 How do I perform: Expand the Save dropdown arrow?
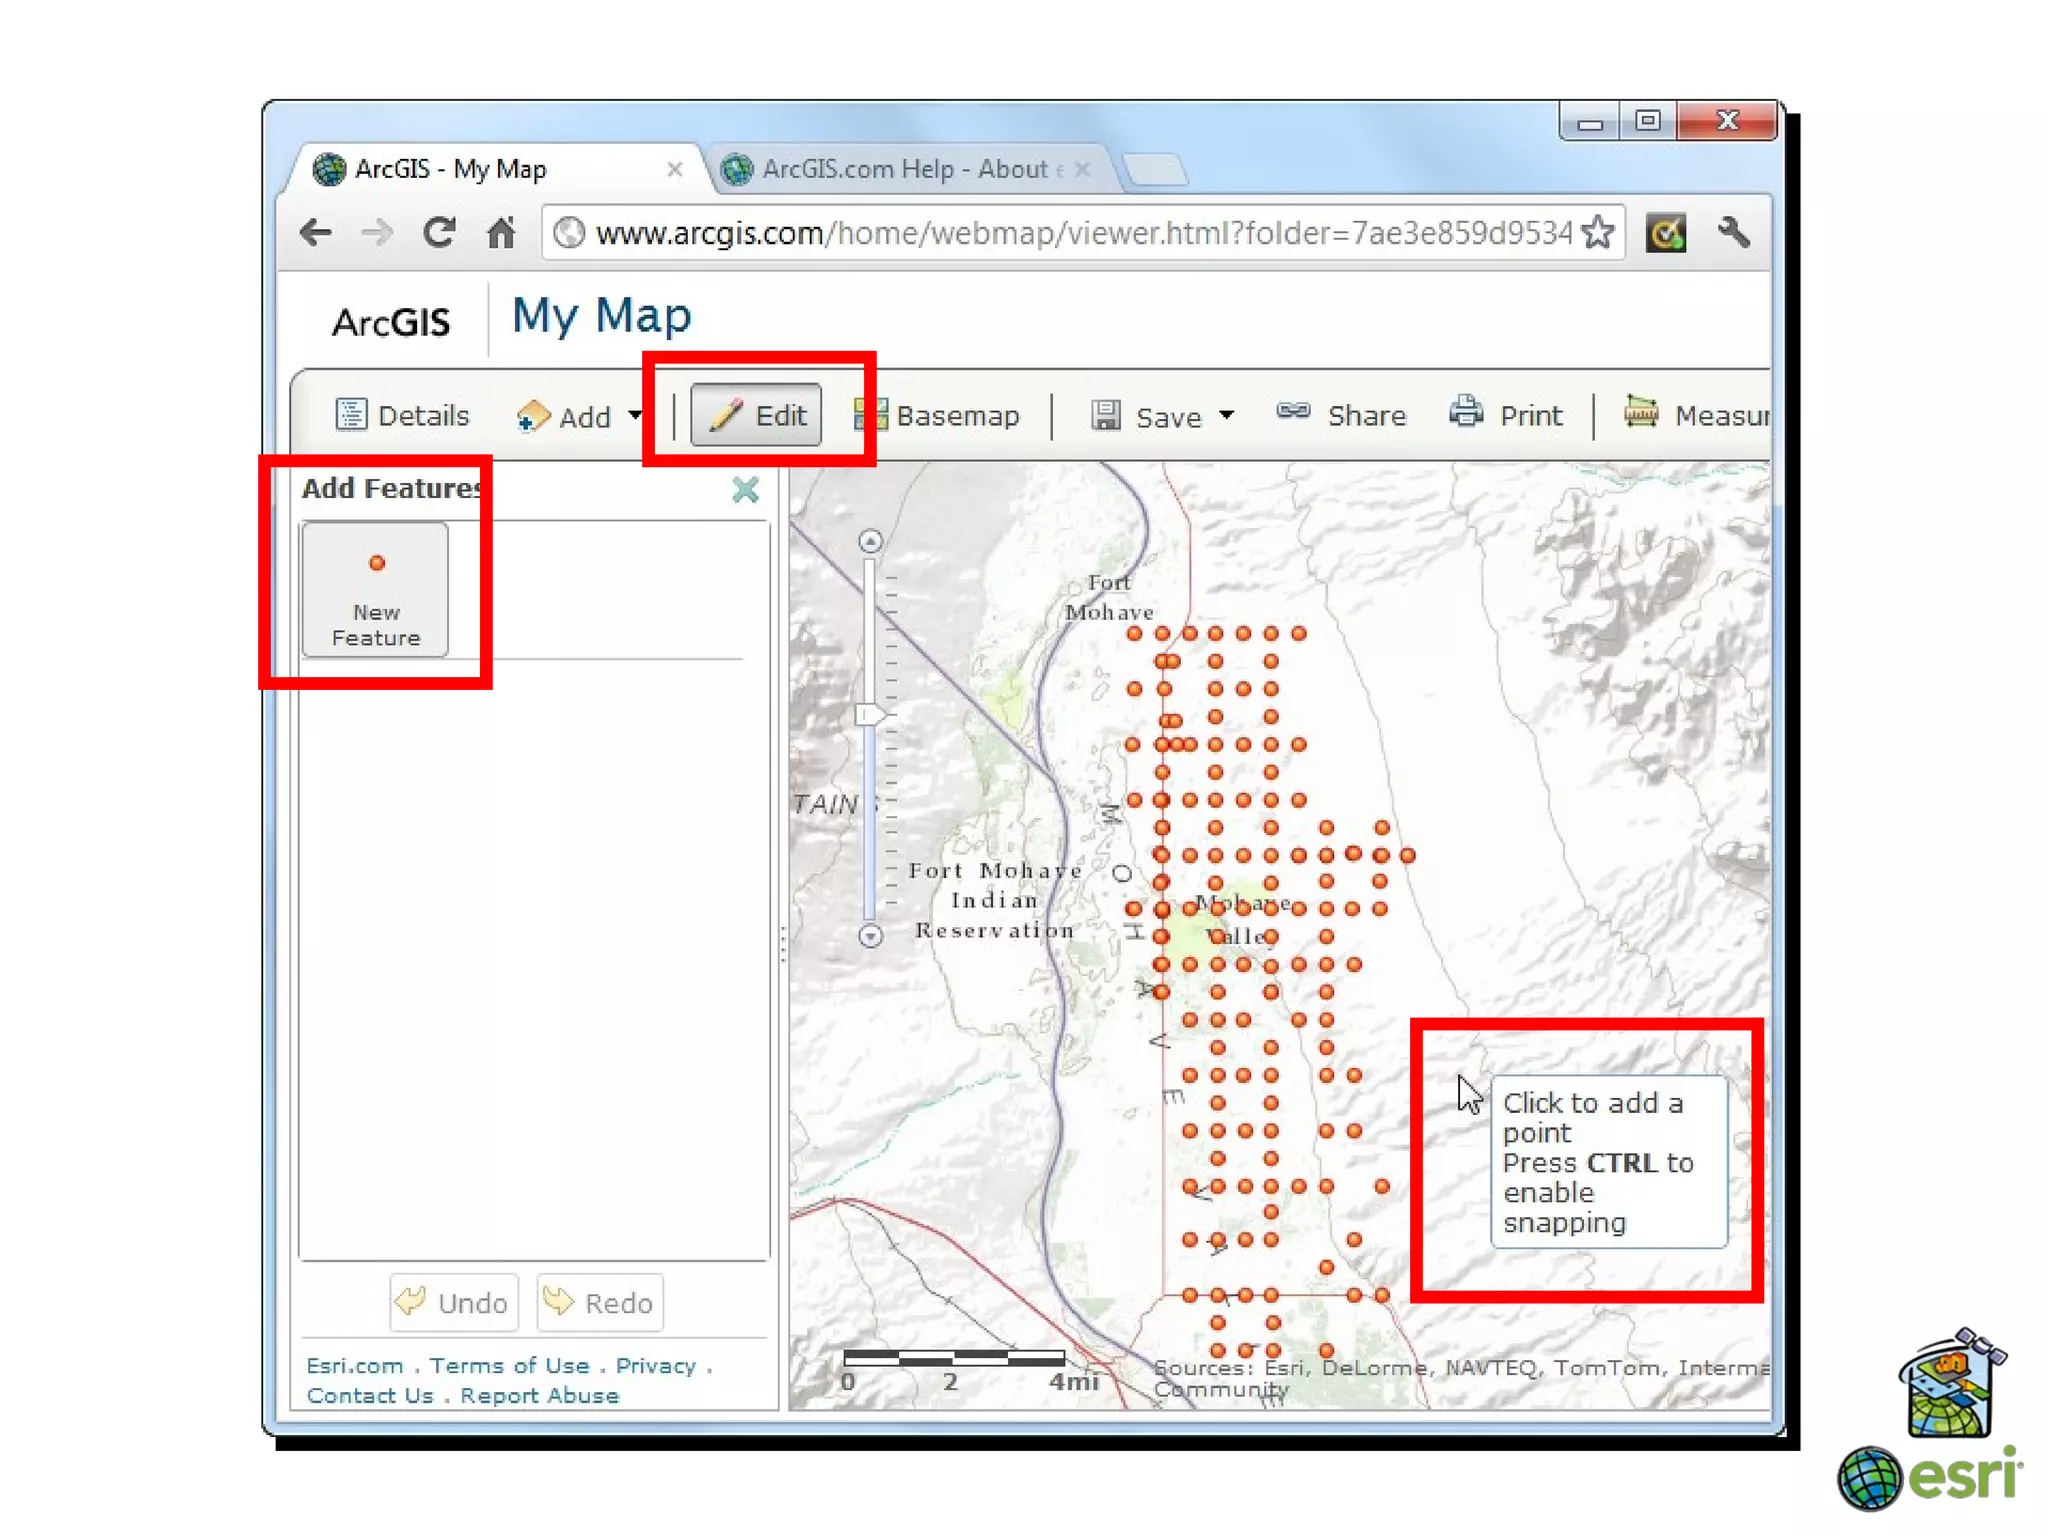1226,415
